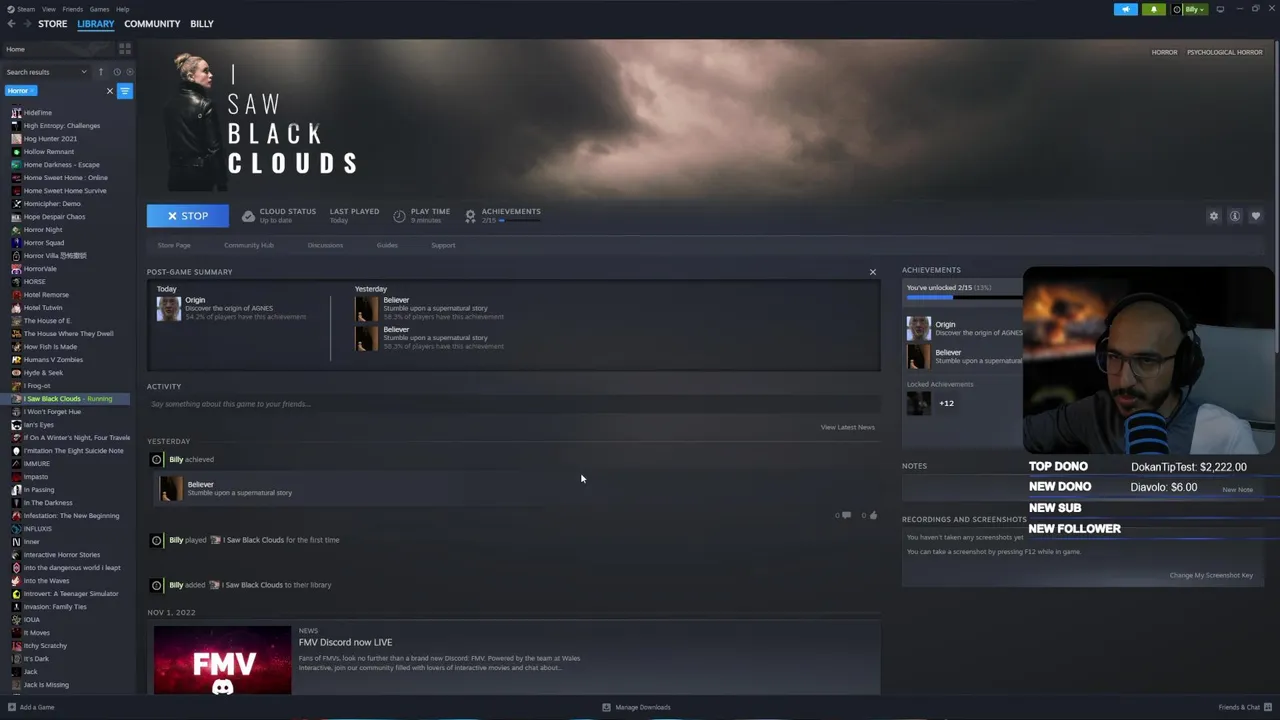Image resolution: width=1280 pixels, height=720 pixels.
Task: Close the Post-Game Summary panel
Action: point(872,272)
